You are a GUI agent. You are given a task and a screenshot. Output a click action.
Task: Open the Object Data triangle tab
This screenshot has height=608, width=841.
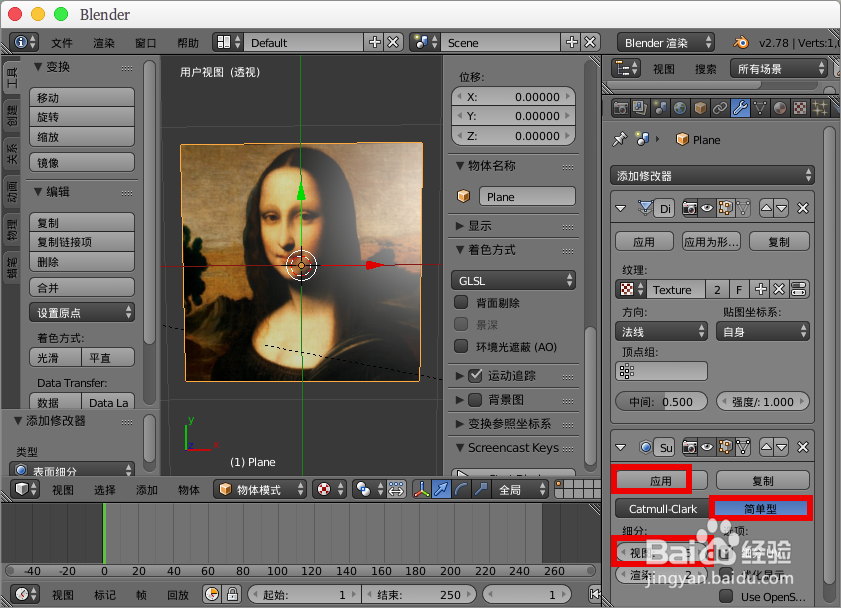759,108
